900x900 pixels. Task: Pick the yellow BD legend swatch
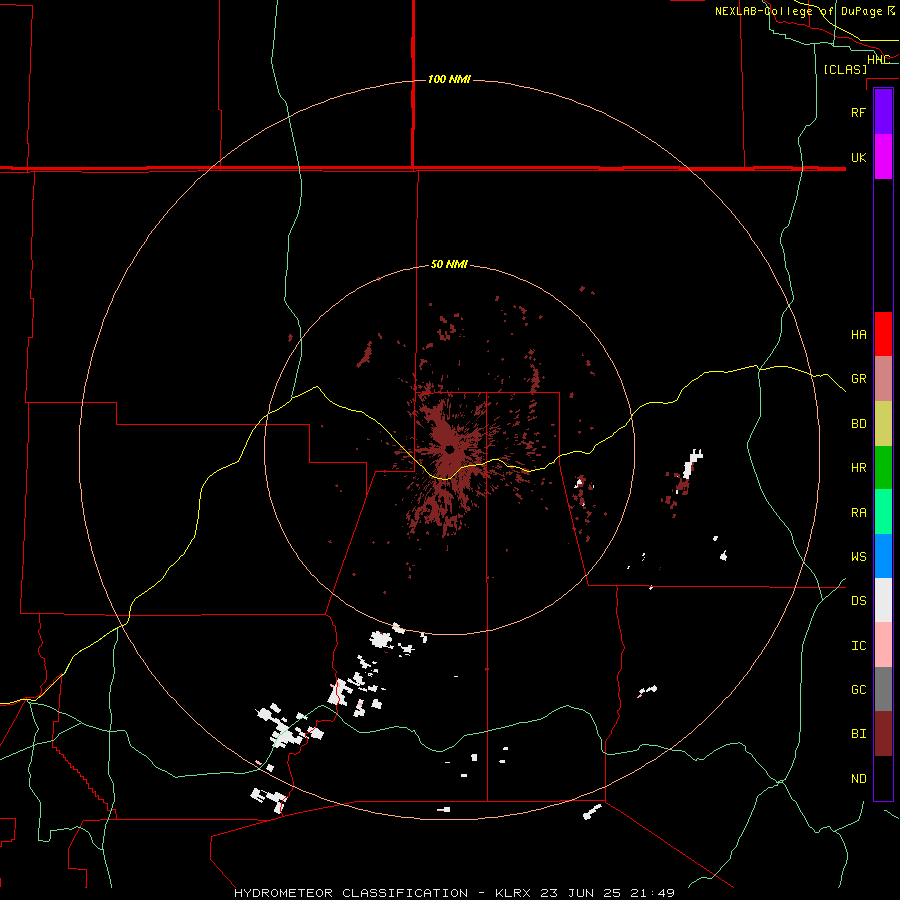click(x=883, y=424)
